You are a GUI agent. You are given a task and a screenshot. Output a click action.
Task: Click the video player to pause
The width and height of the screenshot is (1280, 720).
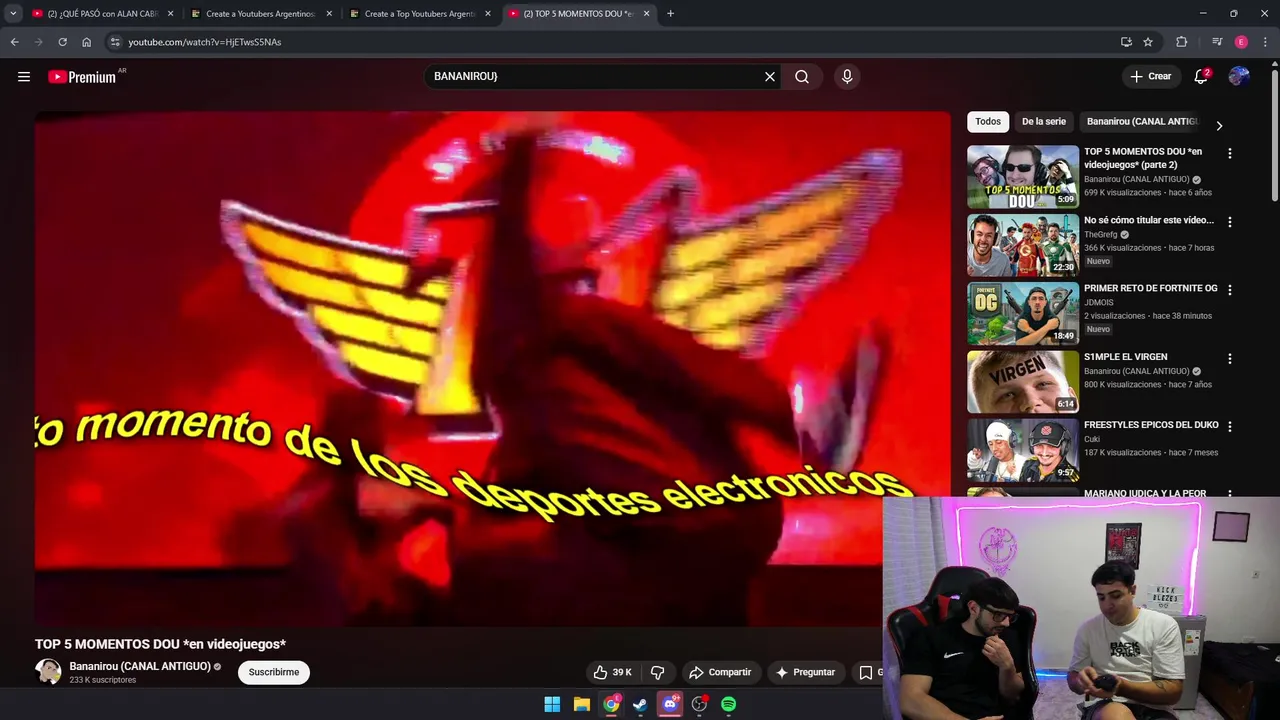tap(492, 369)
